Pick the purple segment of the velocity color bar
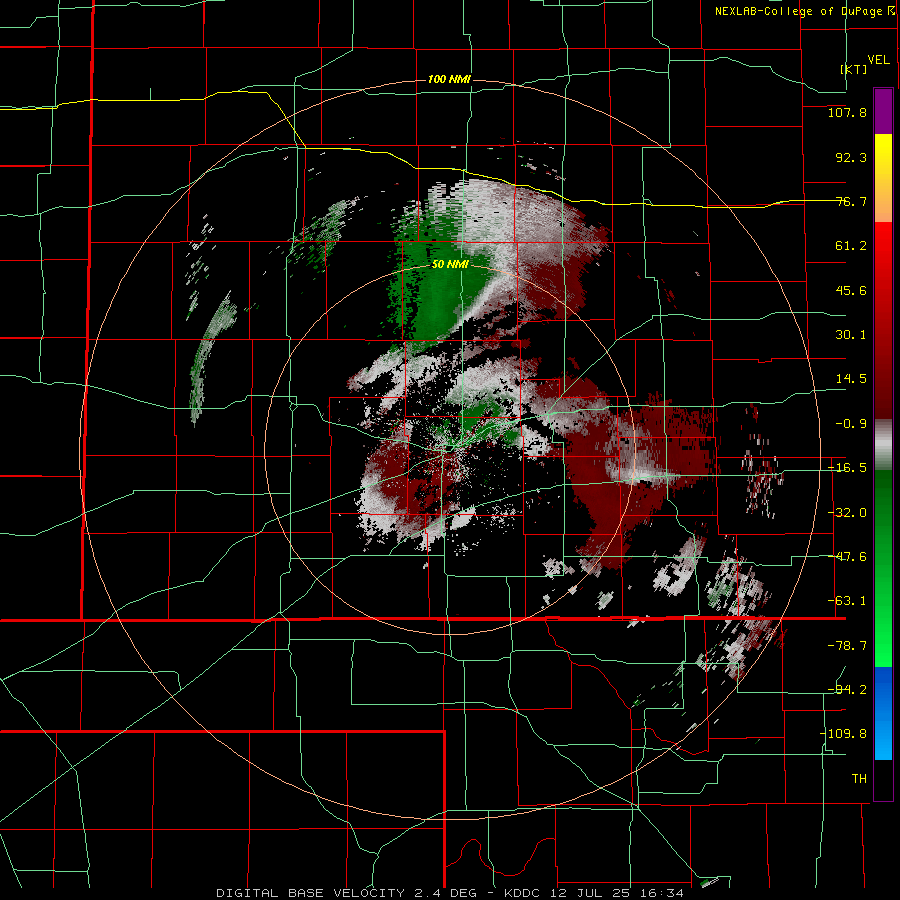 click(x=883, y=111)
